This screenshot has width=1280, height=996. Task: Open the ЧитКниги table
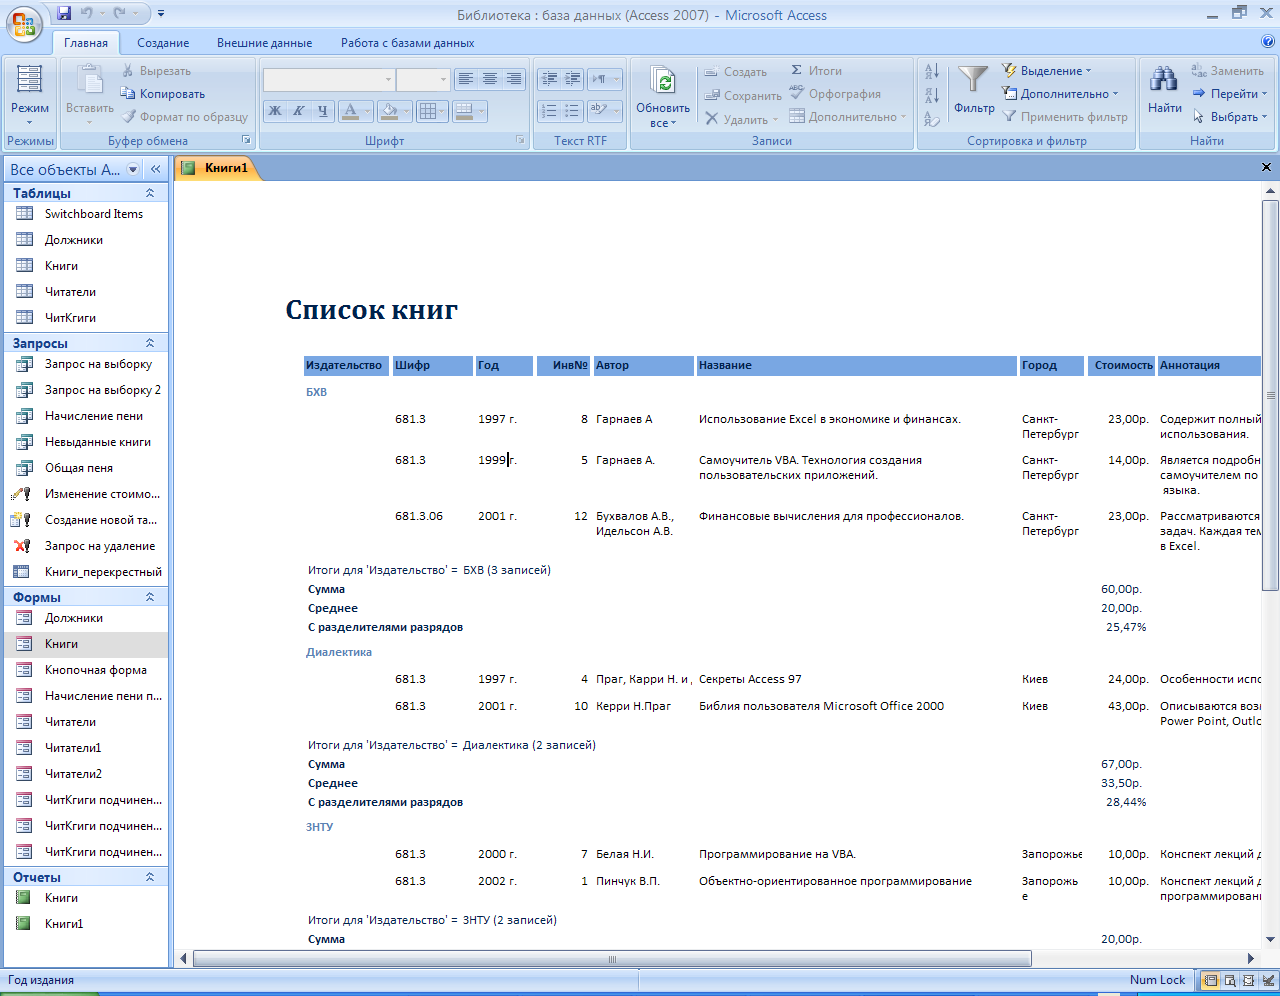click(x=86, y=318)
